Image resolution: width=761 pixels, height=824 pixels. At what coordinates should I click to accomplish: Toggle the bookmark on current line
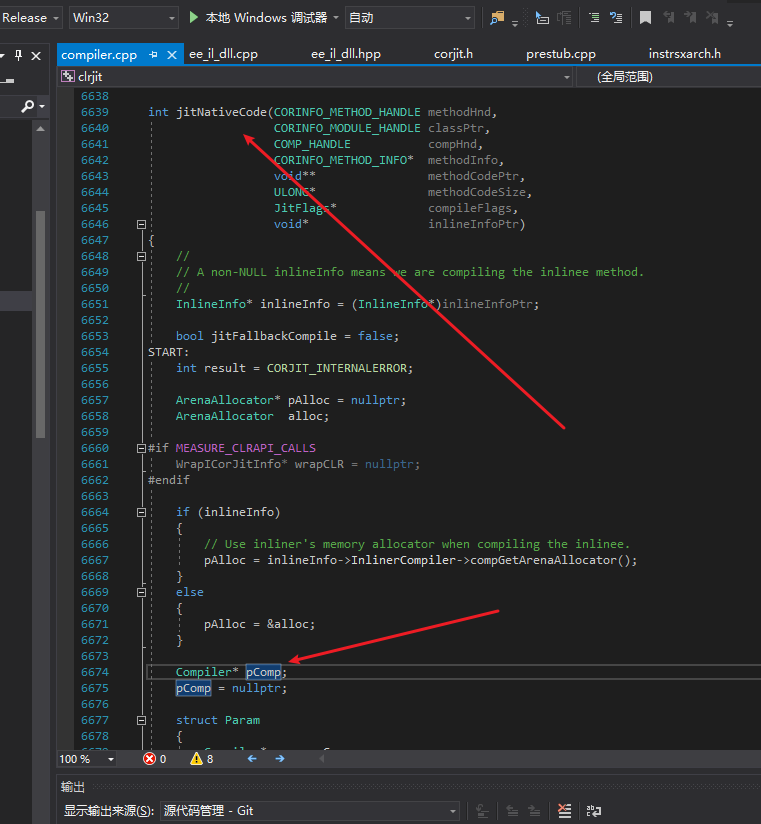[645, 18]
